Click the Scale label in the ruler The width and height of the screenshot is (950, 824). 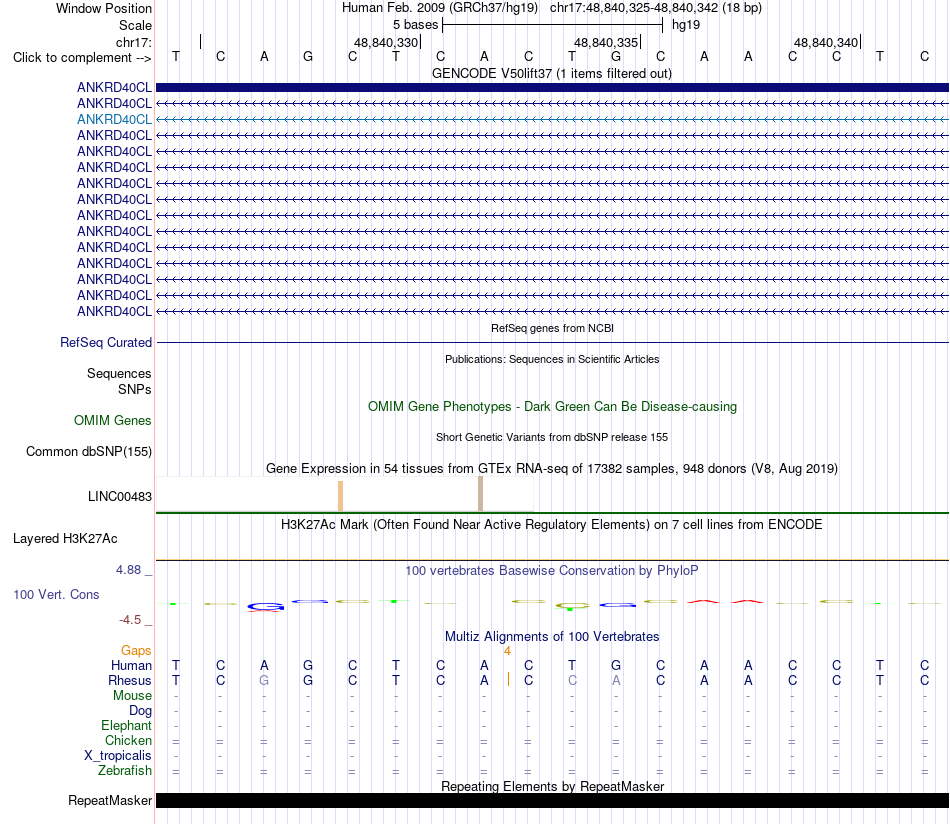click(x=135, y=25)
